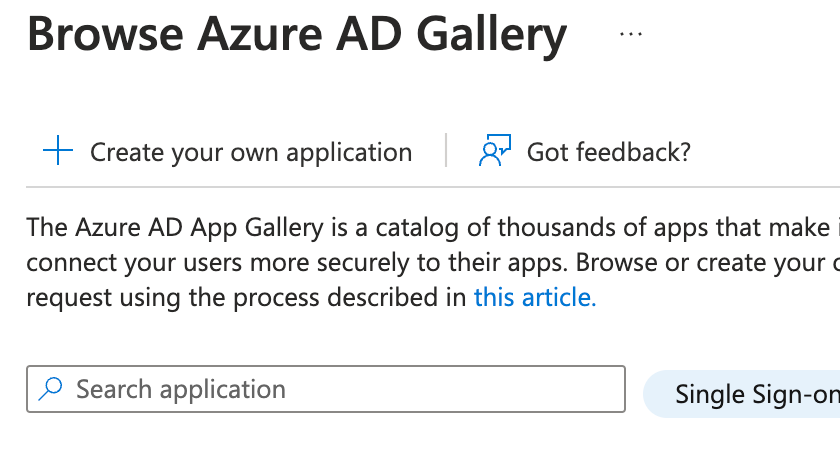This screenshot has height=454, width=840.
Task: Open the Single Sign-on filter options
Action: [x=741, y=394]
